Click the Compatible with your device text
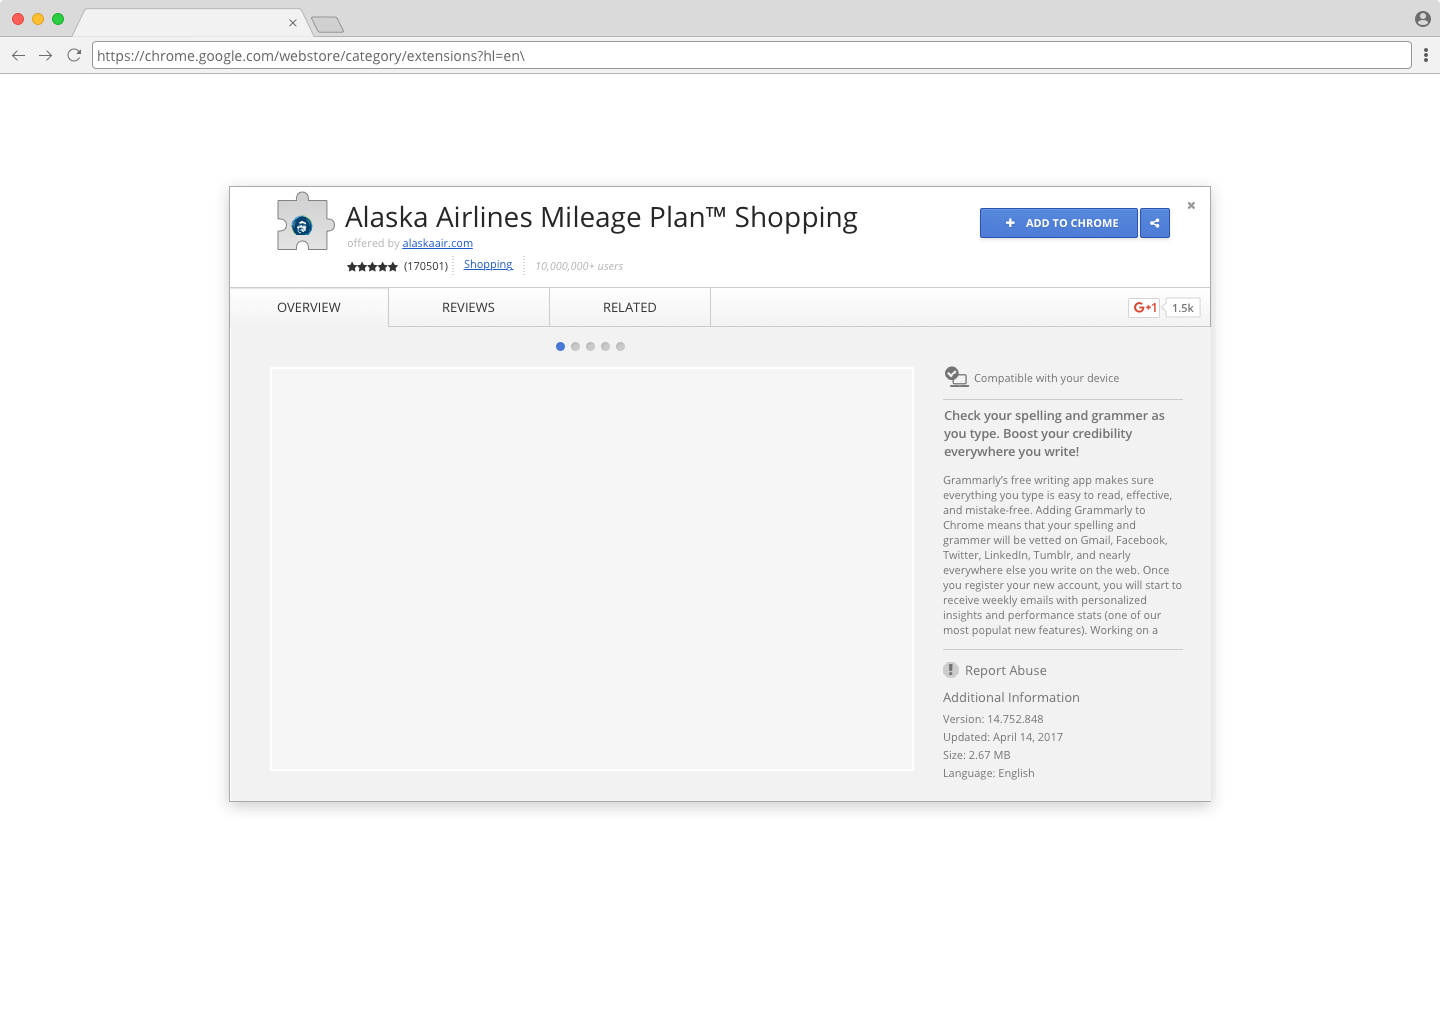1440x1024 pixels. [x=1046, y=378]
